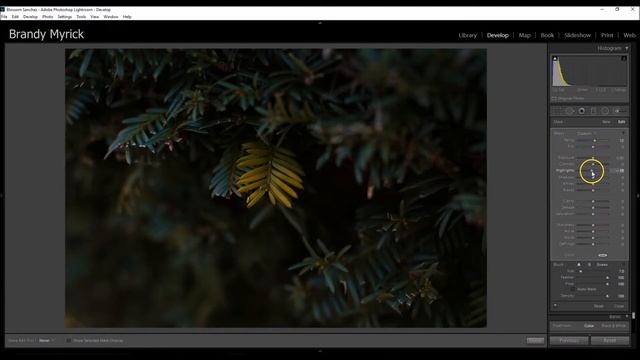Viewport: 640px width, 360px height.
Task: Set Treatment to Color
Action: click(x=589, y=326)
